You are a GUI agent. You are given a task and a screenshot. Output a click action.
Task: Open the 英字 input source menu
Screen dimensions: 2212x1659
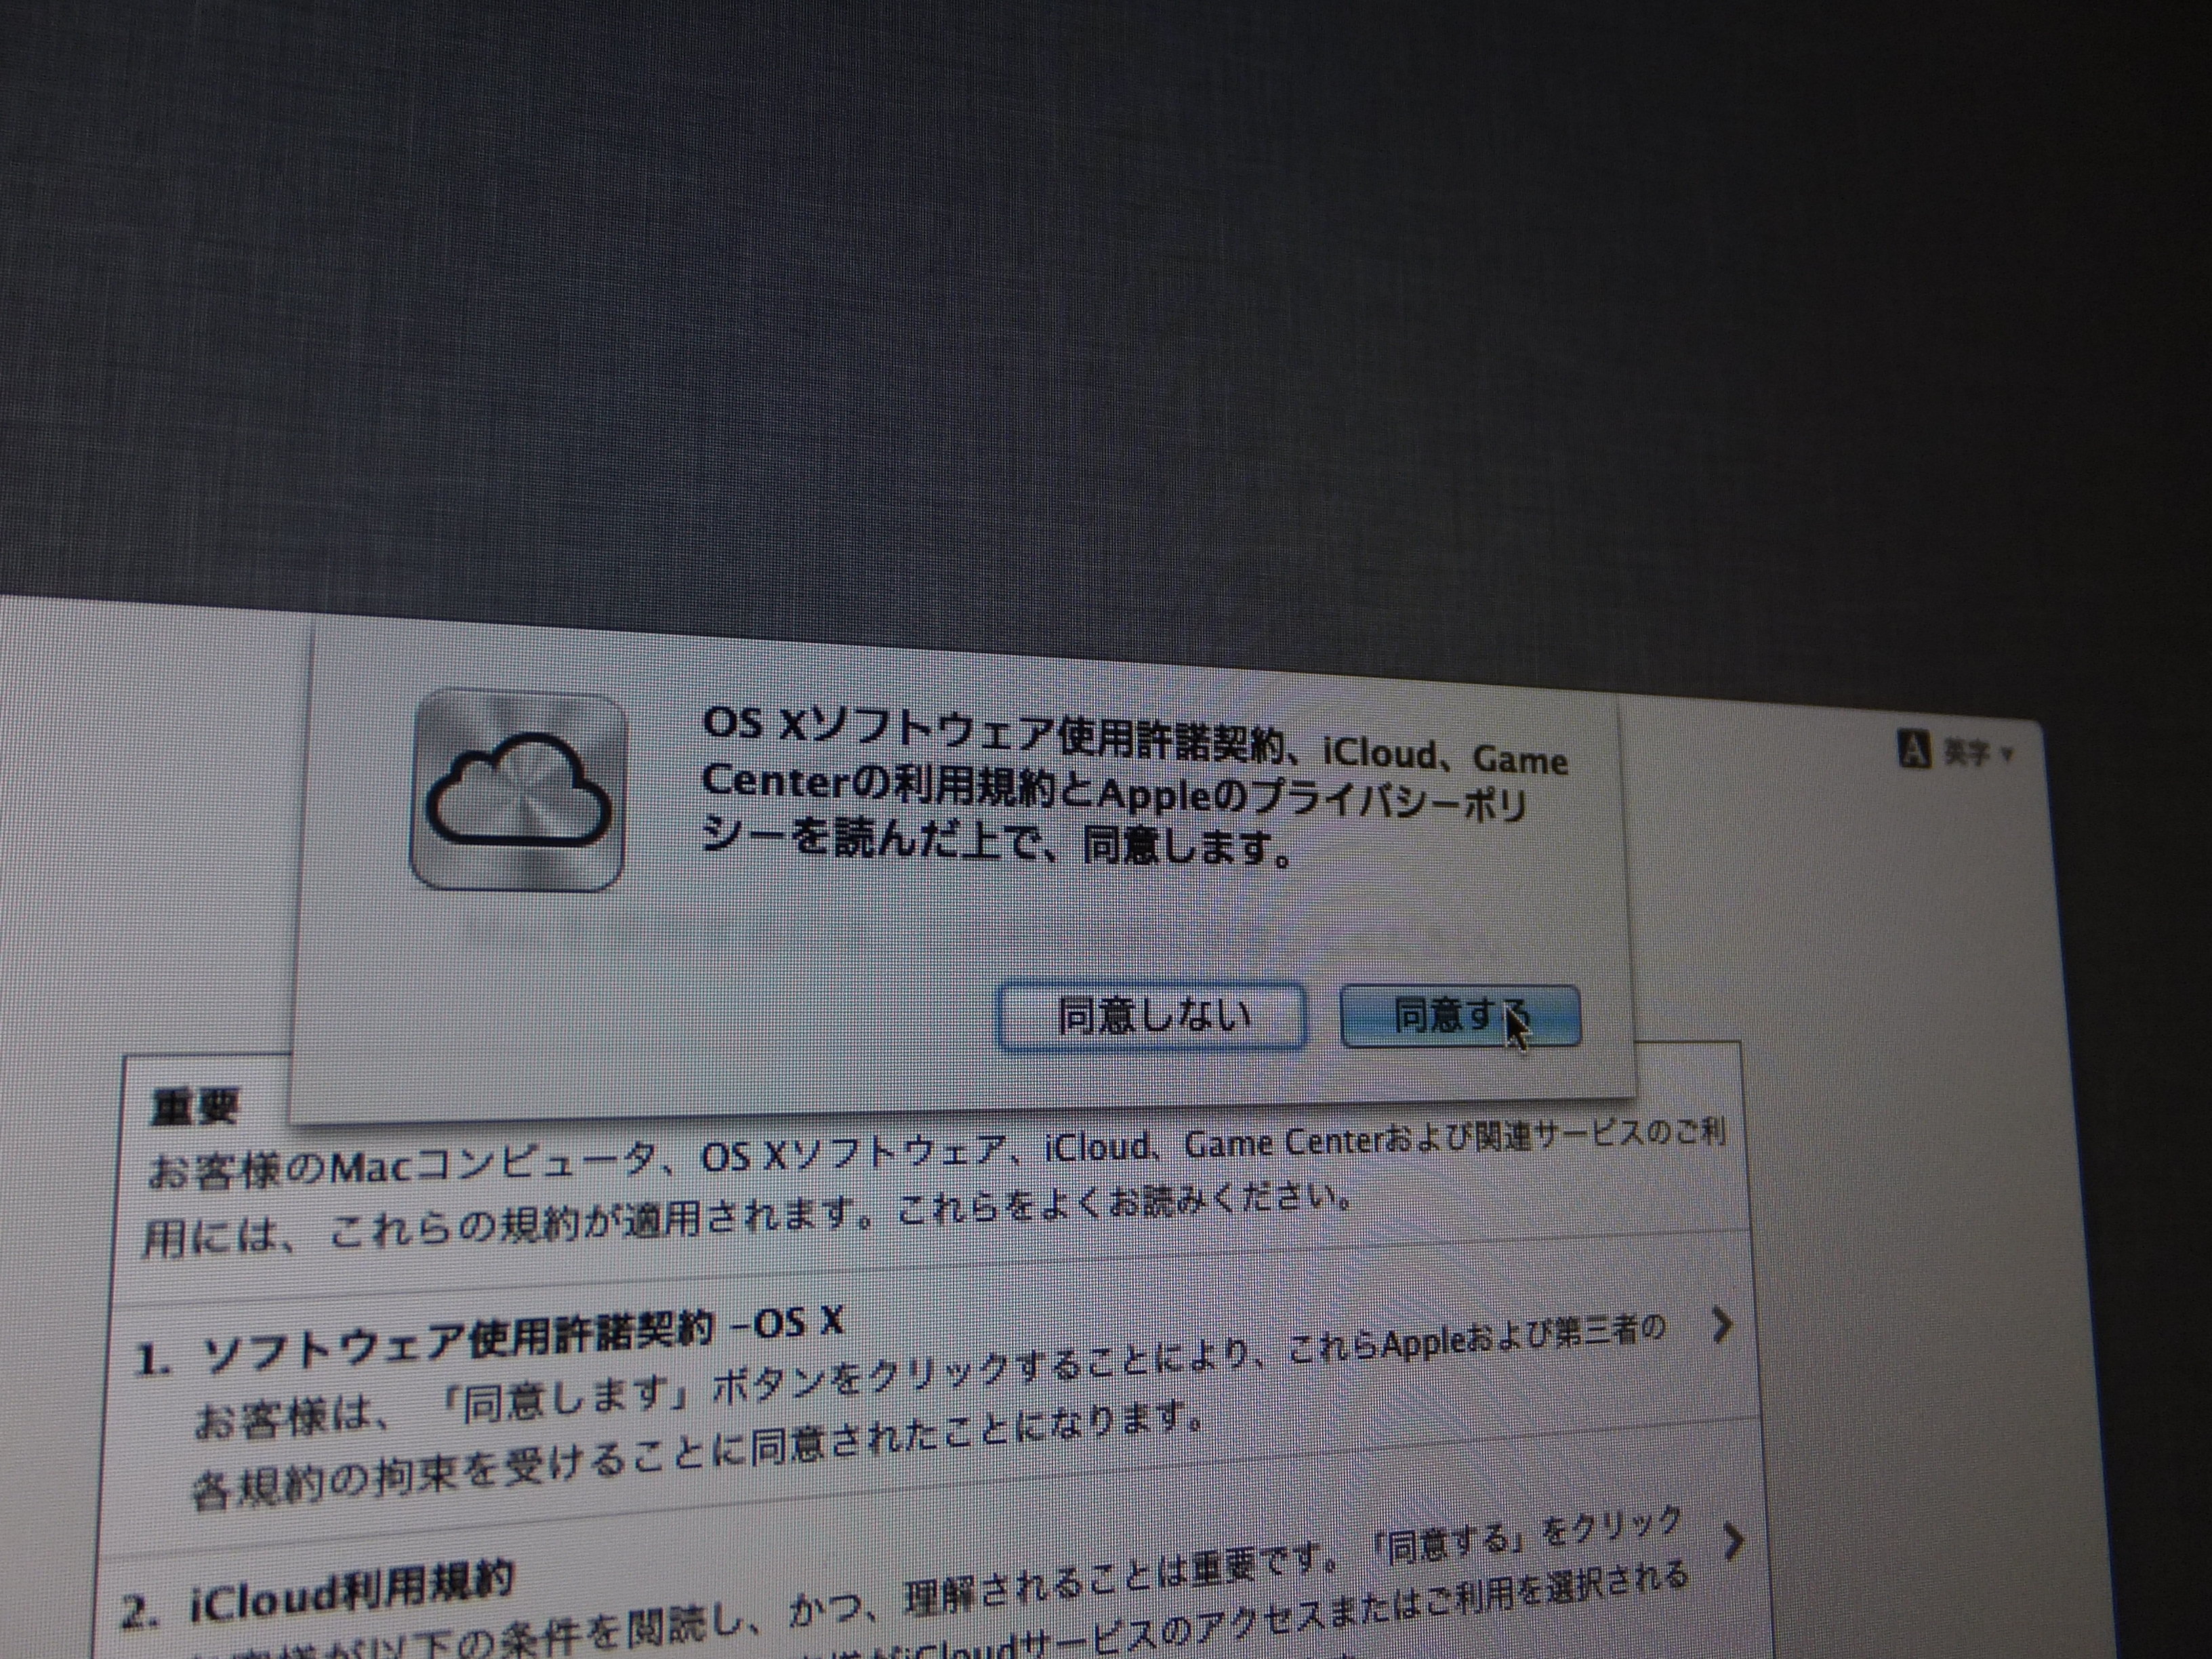[x=1977, y=752]
